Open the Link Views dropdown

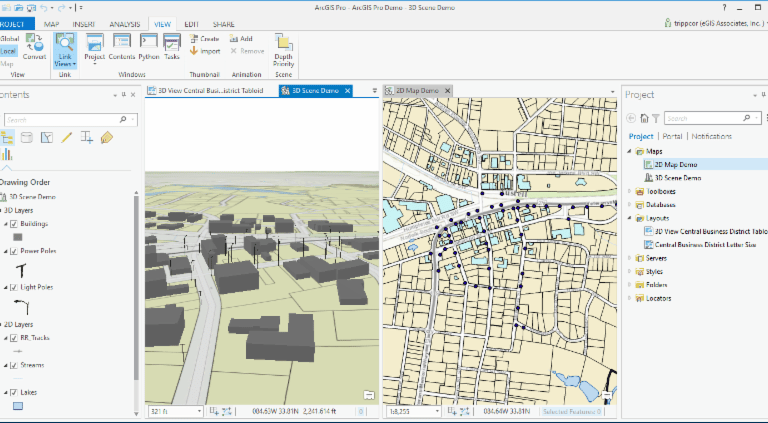pos(64,63)
